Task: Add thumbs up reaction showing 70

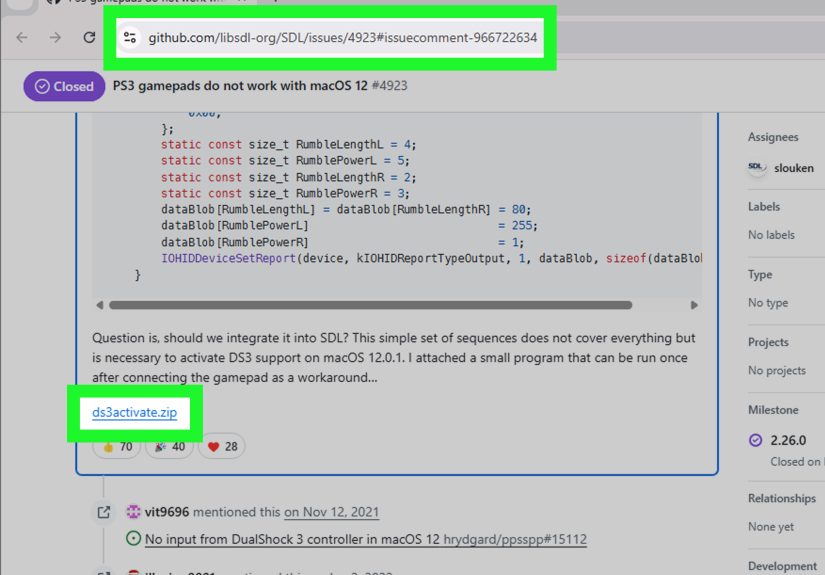Action: click(117, 447)
